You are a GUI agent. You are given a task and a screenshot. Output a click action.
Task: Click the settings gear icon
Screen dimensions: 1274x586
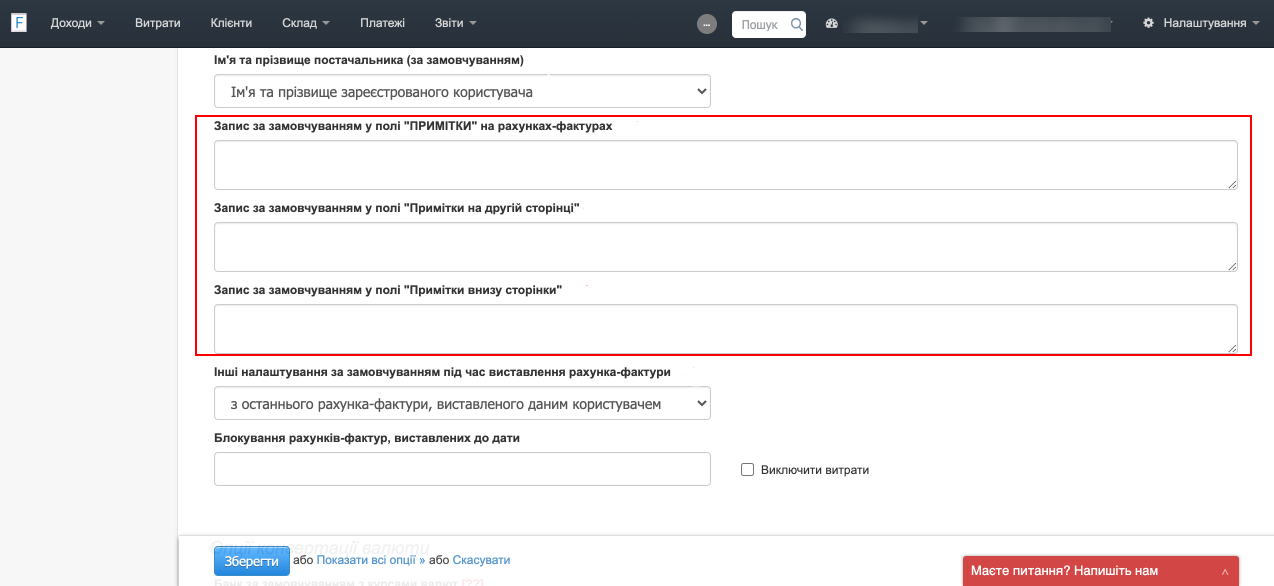coord(1148,23)
